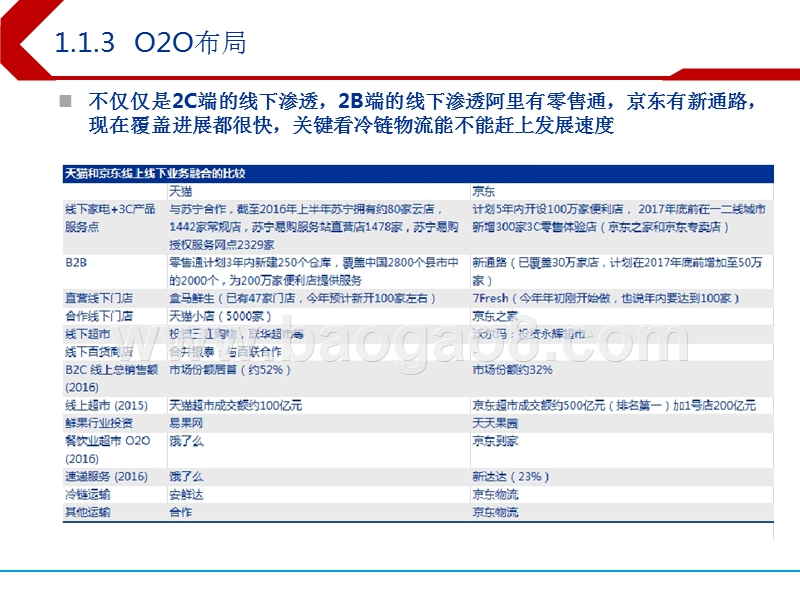Screen dimensions: 800x600
Task: Click the cell '天猫超市成交额约100亿元'
Action: [236, 405]
